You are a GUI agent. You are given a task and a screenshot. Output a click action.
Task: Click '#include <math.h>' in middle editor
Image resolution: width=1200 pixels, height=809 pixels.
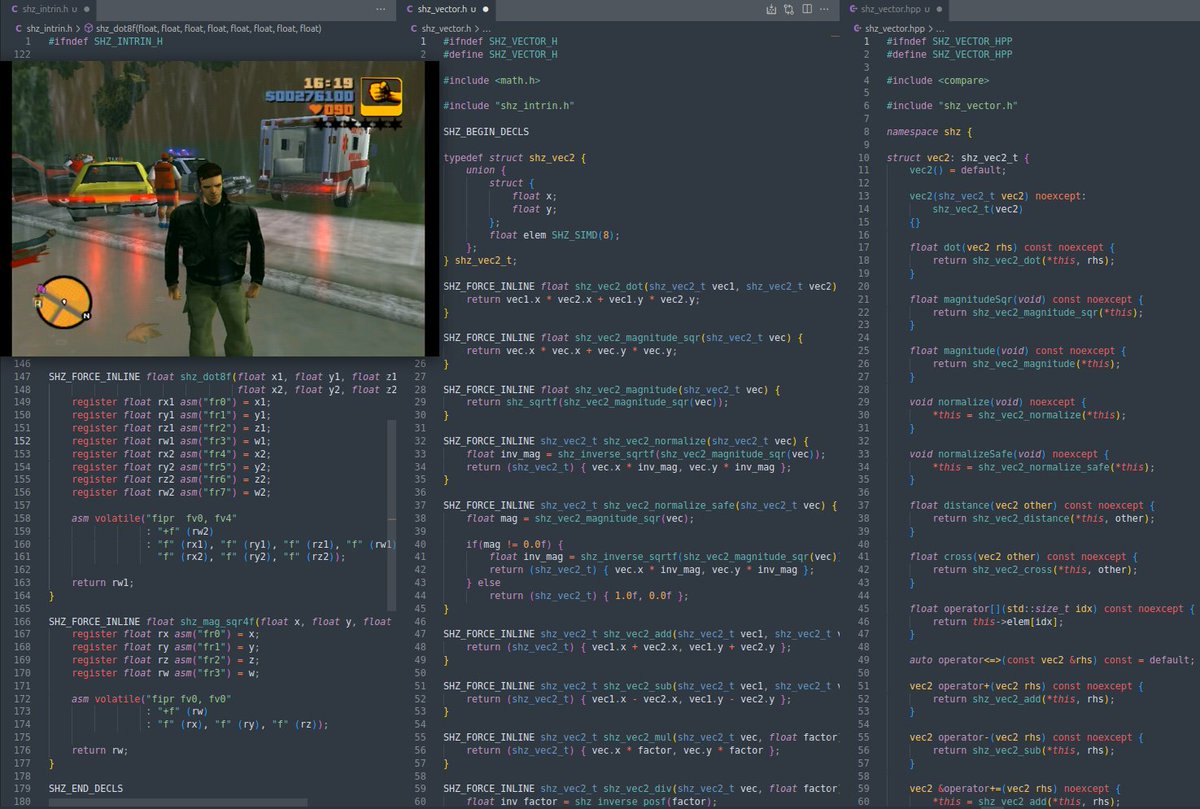(x=492, y=80)
